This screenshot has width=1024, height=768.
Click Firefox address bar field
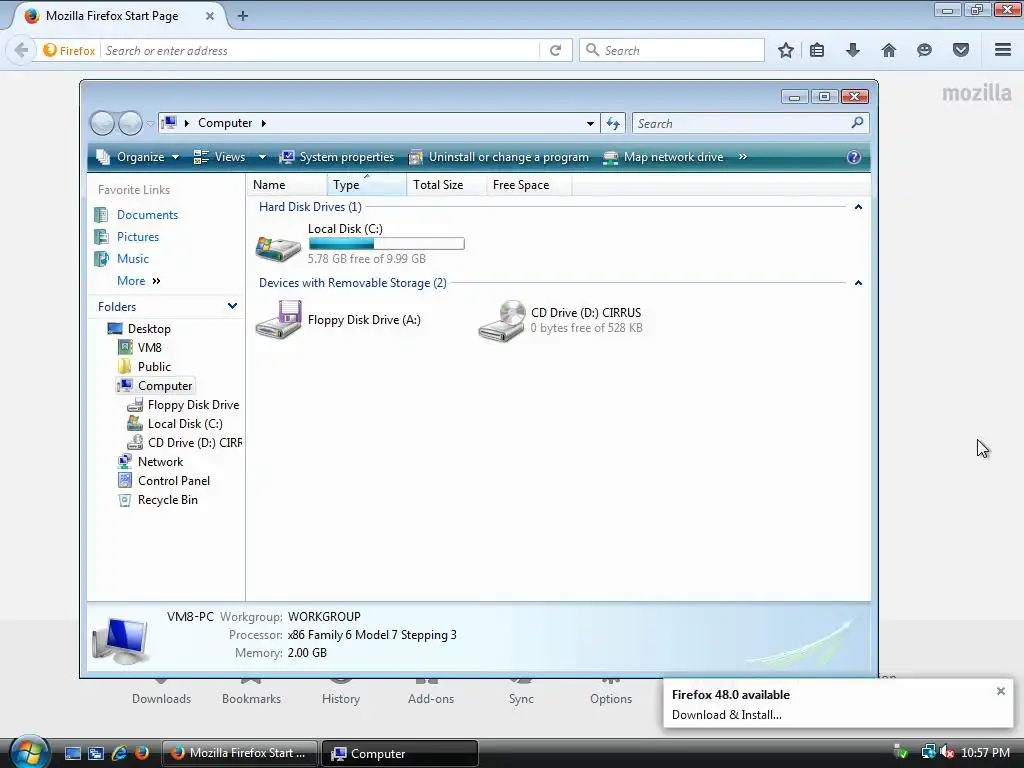(x=320, y=50)
